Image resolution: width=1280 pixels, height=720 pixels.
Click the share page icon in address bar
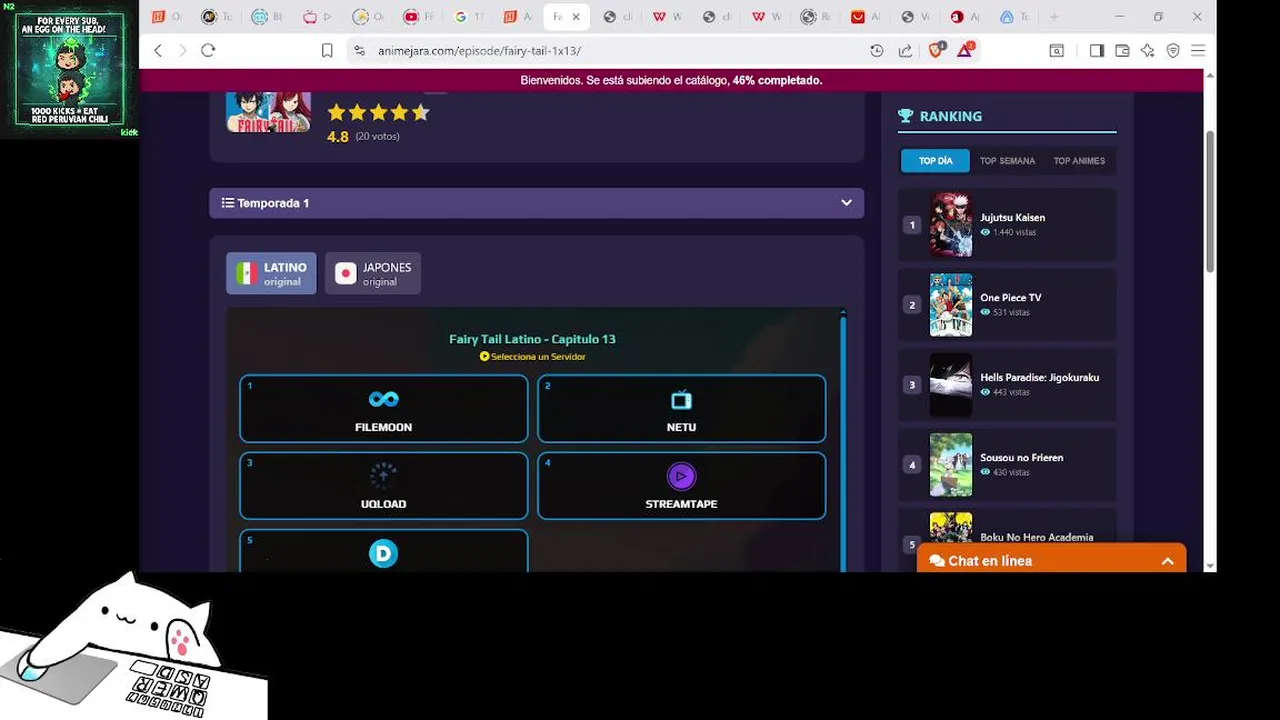click(905, 51)
